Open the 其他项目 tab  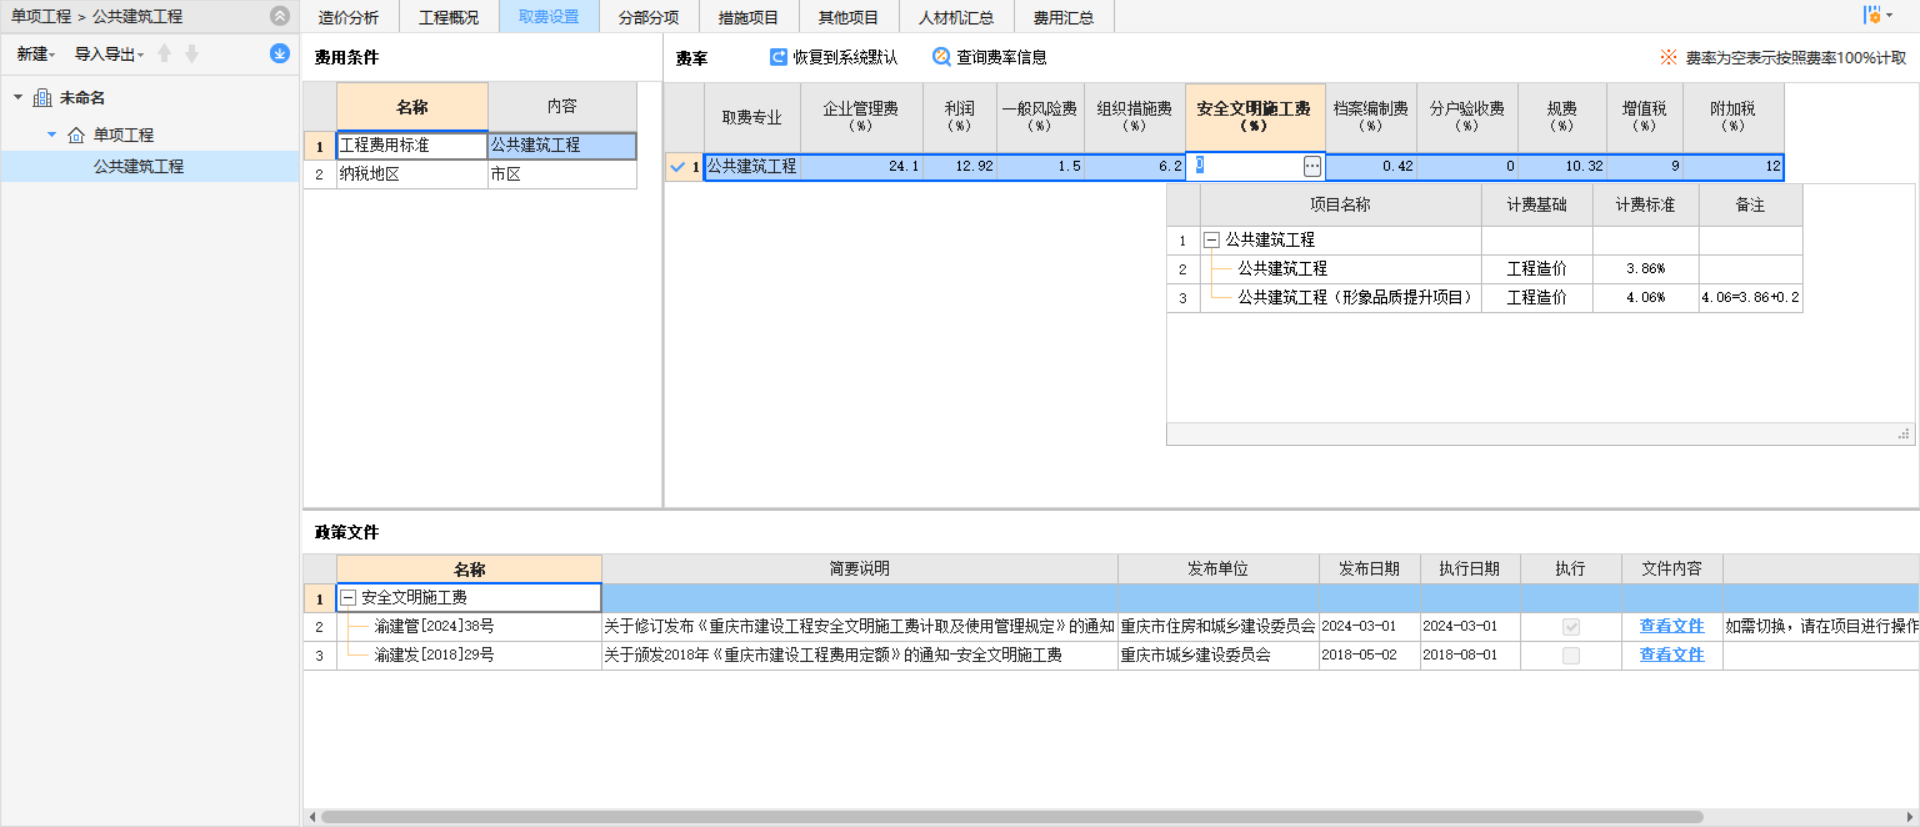coord(849,17)
